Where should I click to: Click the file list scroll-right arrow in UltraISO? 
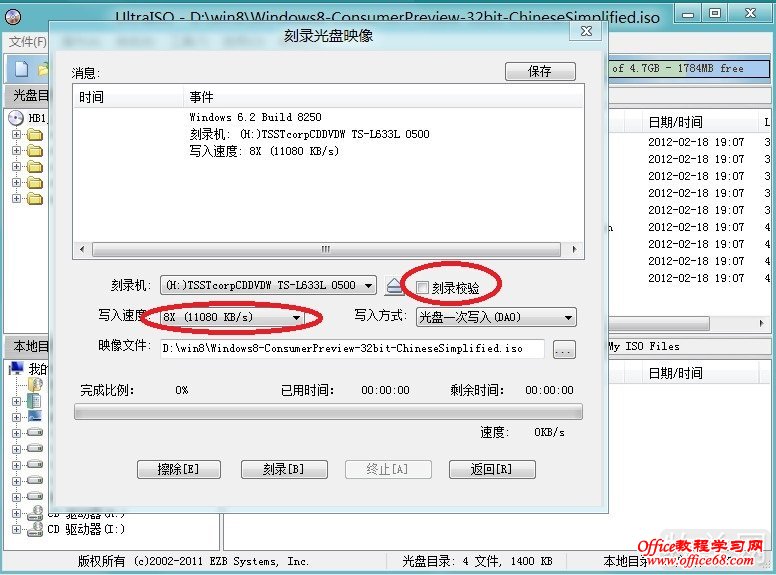coord(761,324)
